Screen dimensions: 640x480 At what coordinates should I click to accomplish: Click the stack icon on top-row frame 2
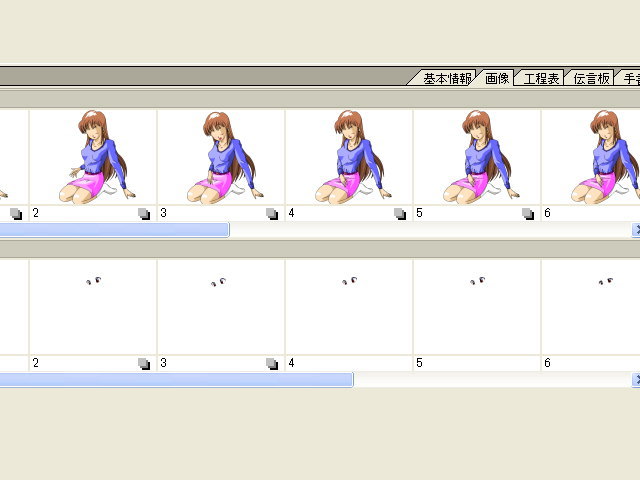coord(144,213)
